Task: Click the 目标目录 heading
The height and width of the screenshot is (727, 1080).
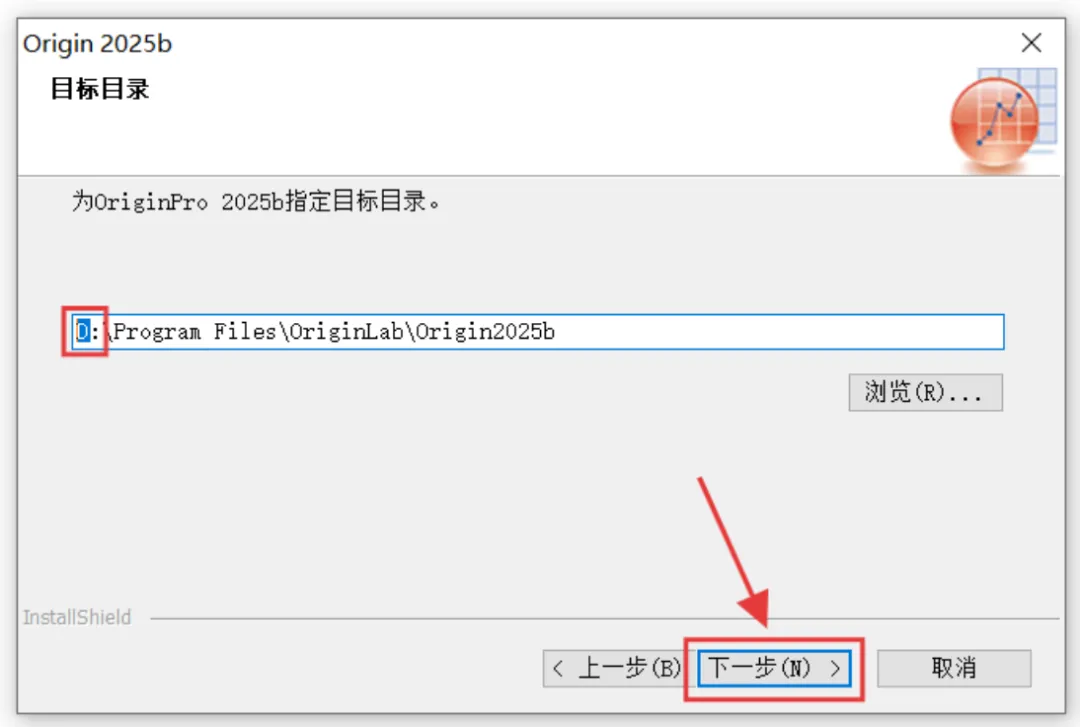Action: (x=100, y=88)
